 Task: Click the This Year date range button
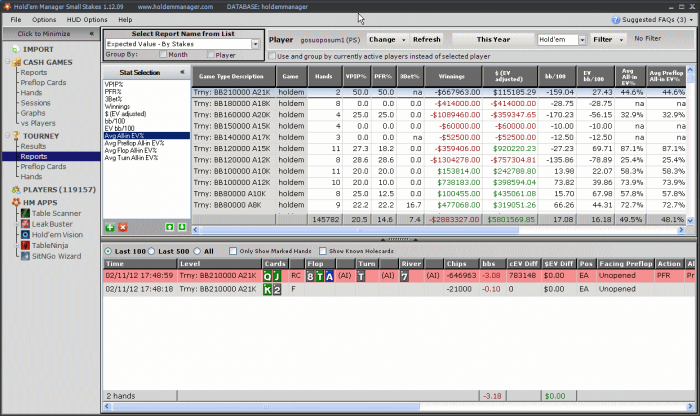click(492, 40)
